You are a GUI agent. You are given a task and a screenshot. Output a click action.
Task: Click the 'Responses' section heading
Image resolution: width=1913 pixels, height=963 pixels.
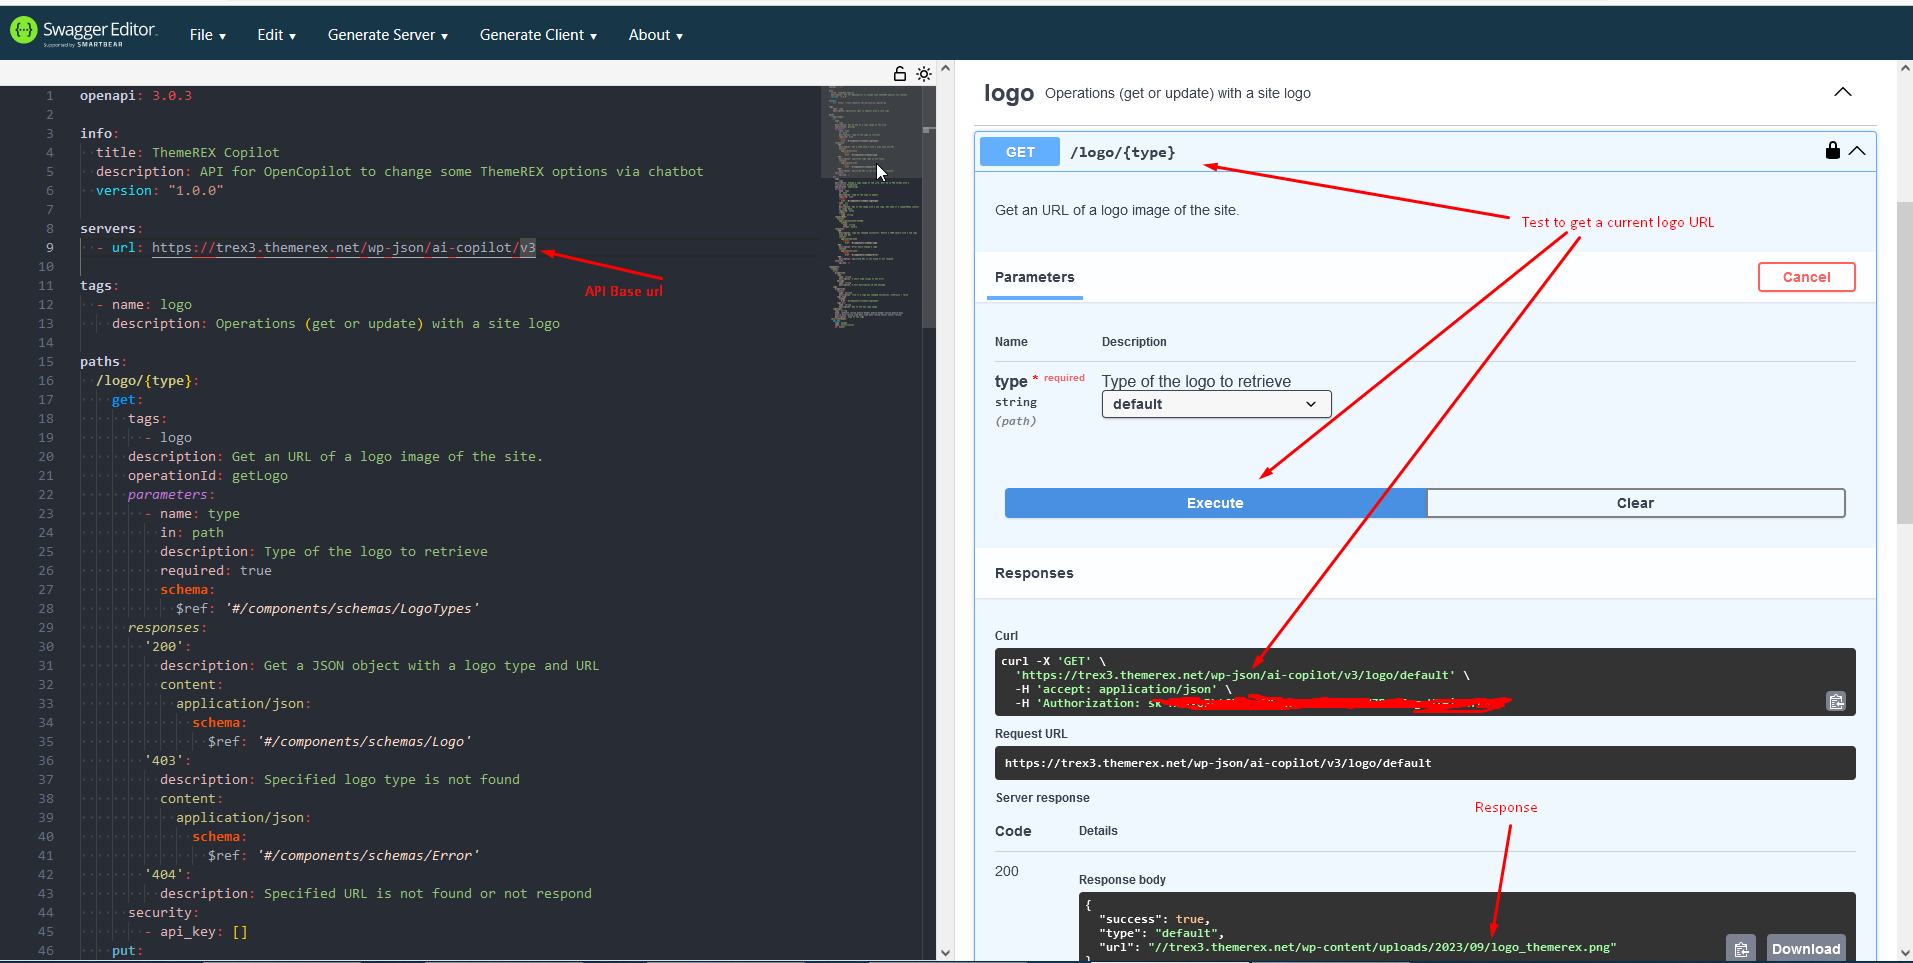pos(1034,573)
